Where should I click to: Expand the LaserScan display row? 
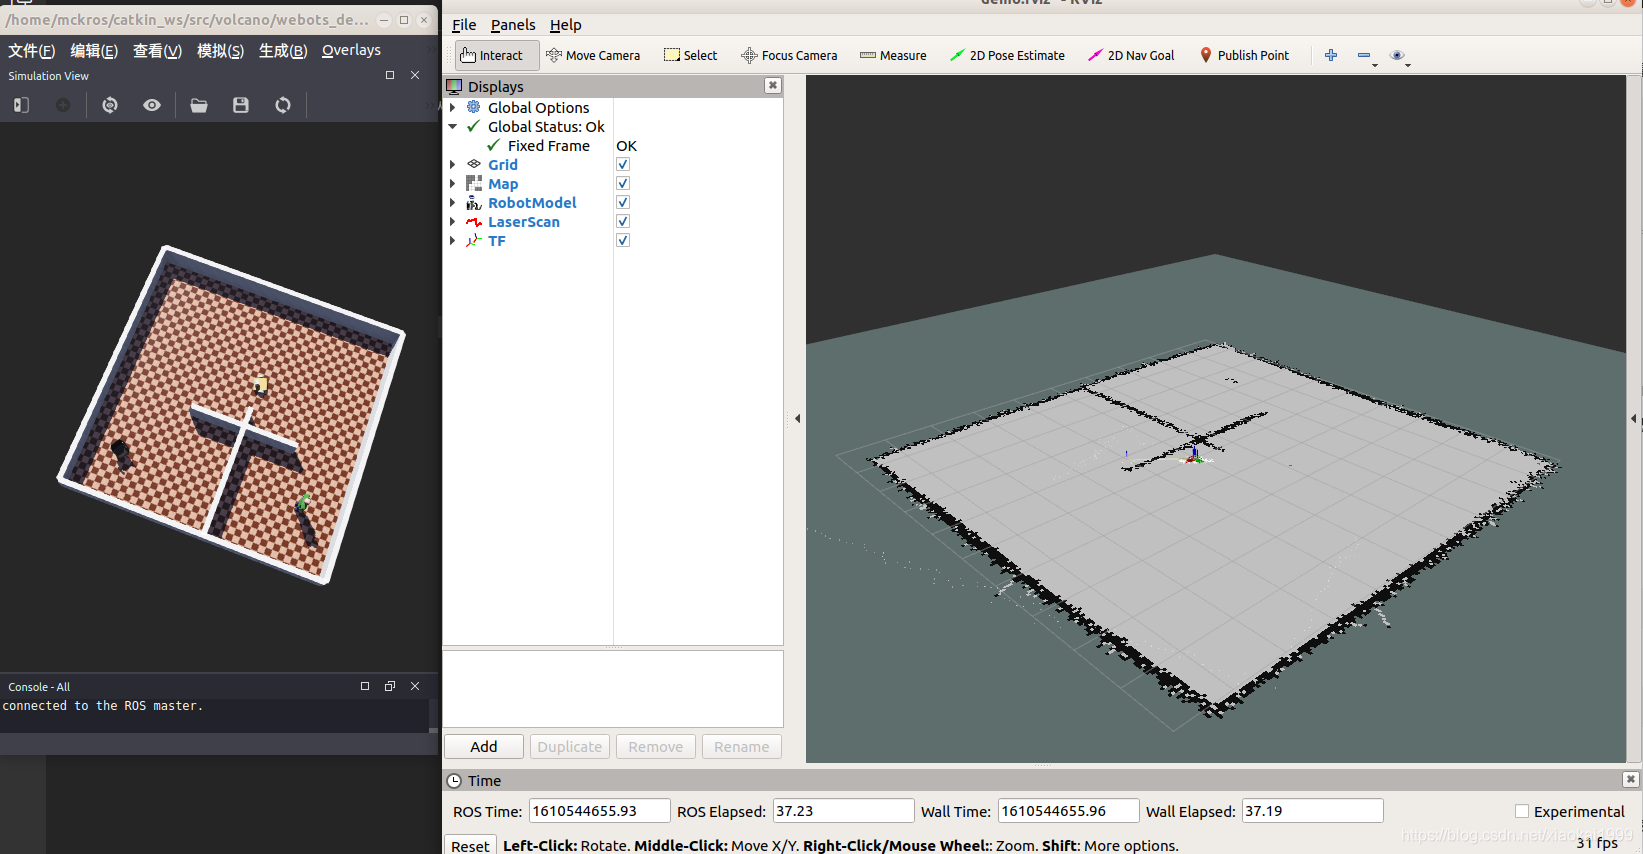coord(453,222)
